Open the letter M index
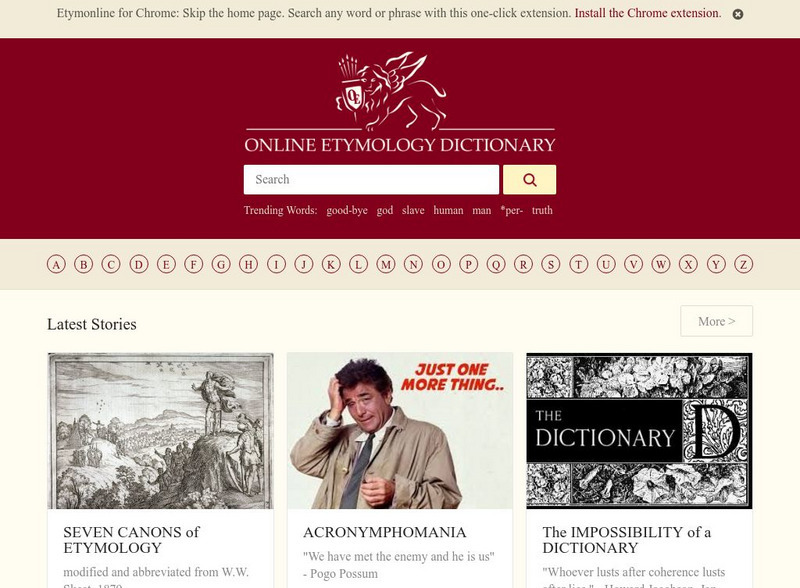The image size is (800, 588). click(x=386, y=264)
